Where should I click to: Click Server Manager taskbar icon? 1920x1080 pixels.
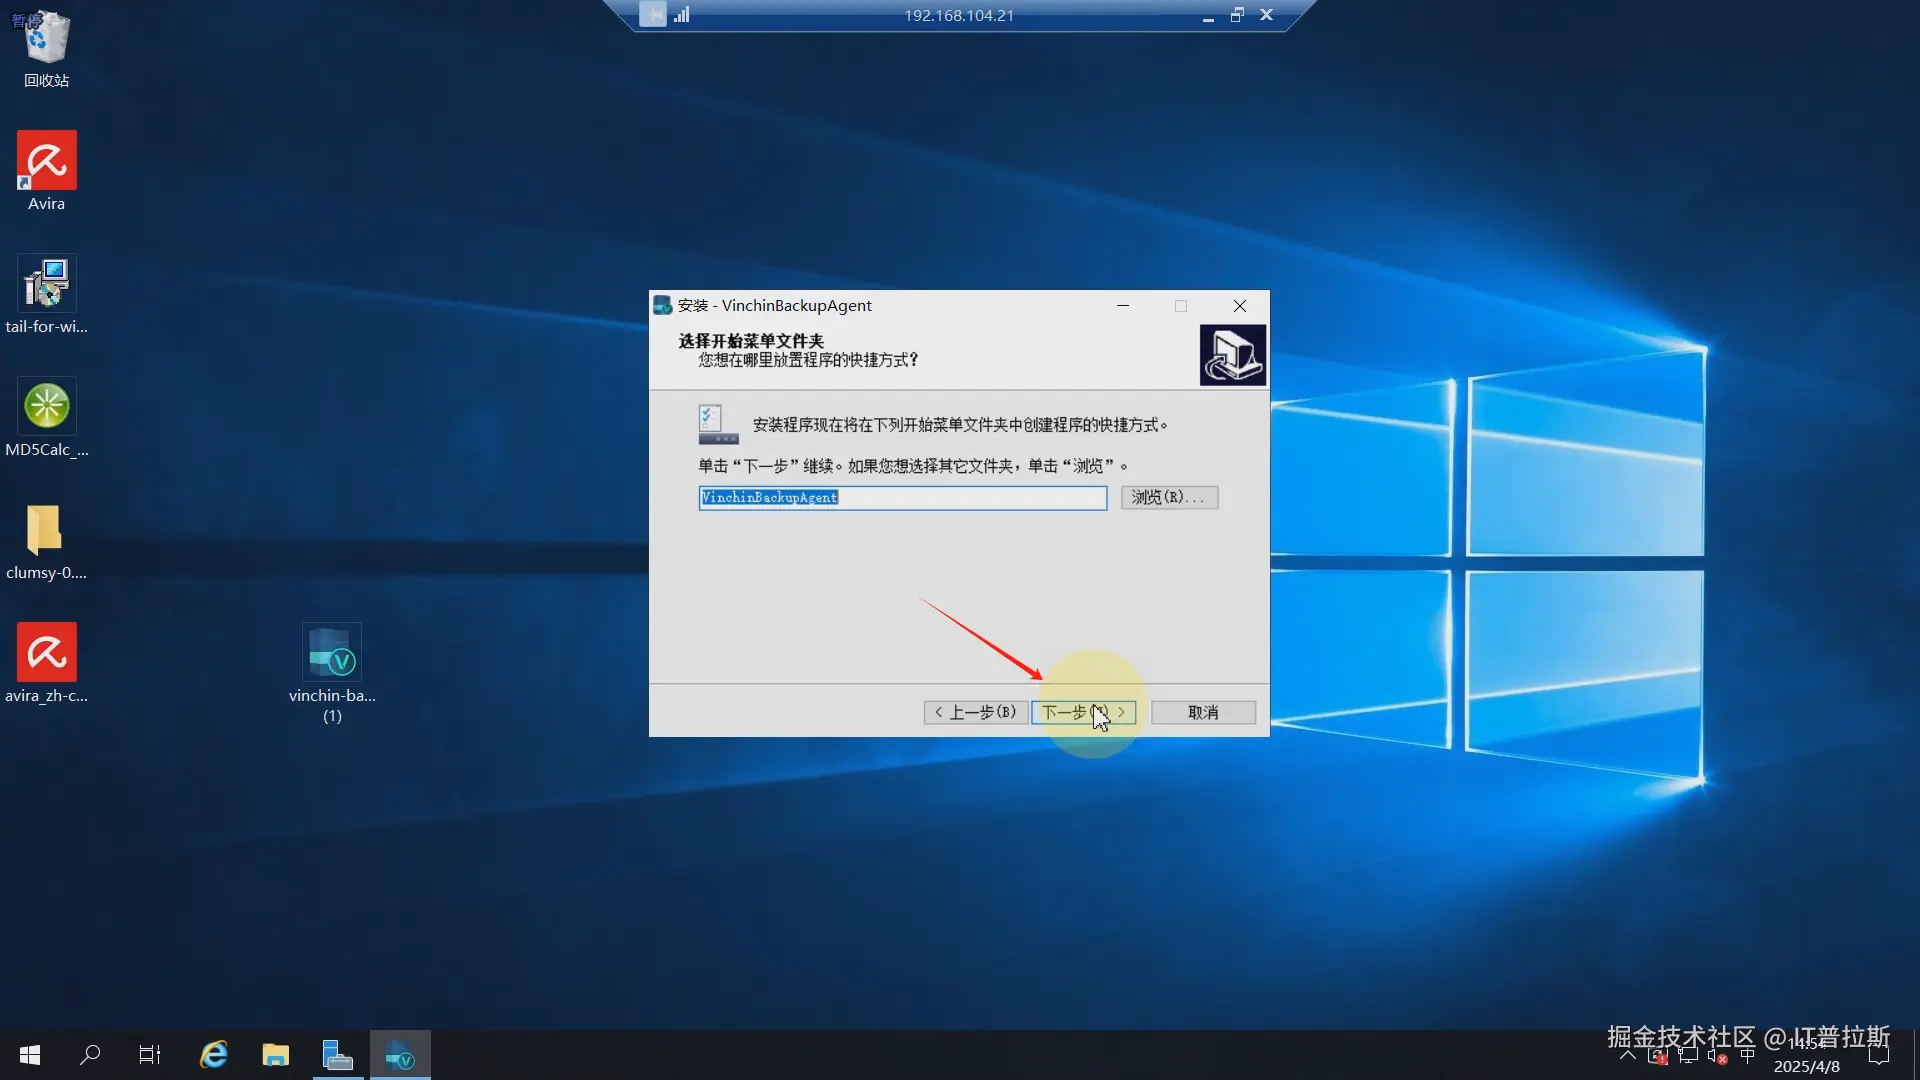(x=338, y=1055)
